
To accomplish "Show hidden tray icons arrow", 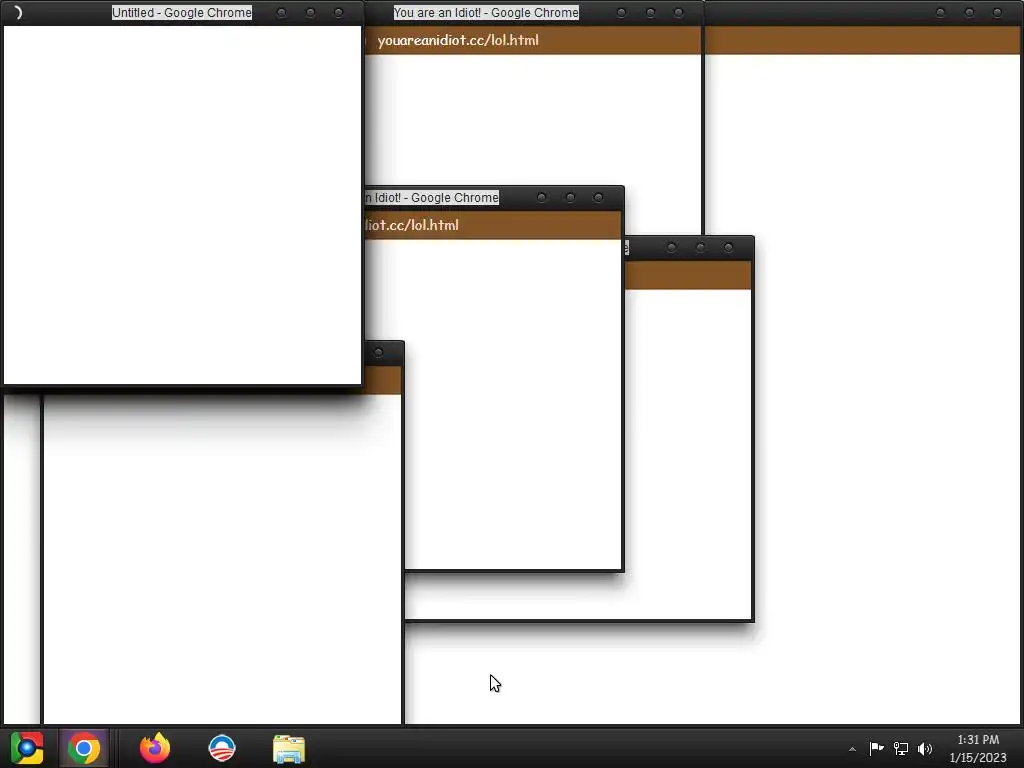I will tap(852, 749).
